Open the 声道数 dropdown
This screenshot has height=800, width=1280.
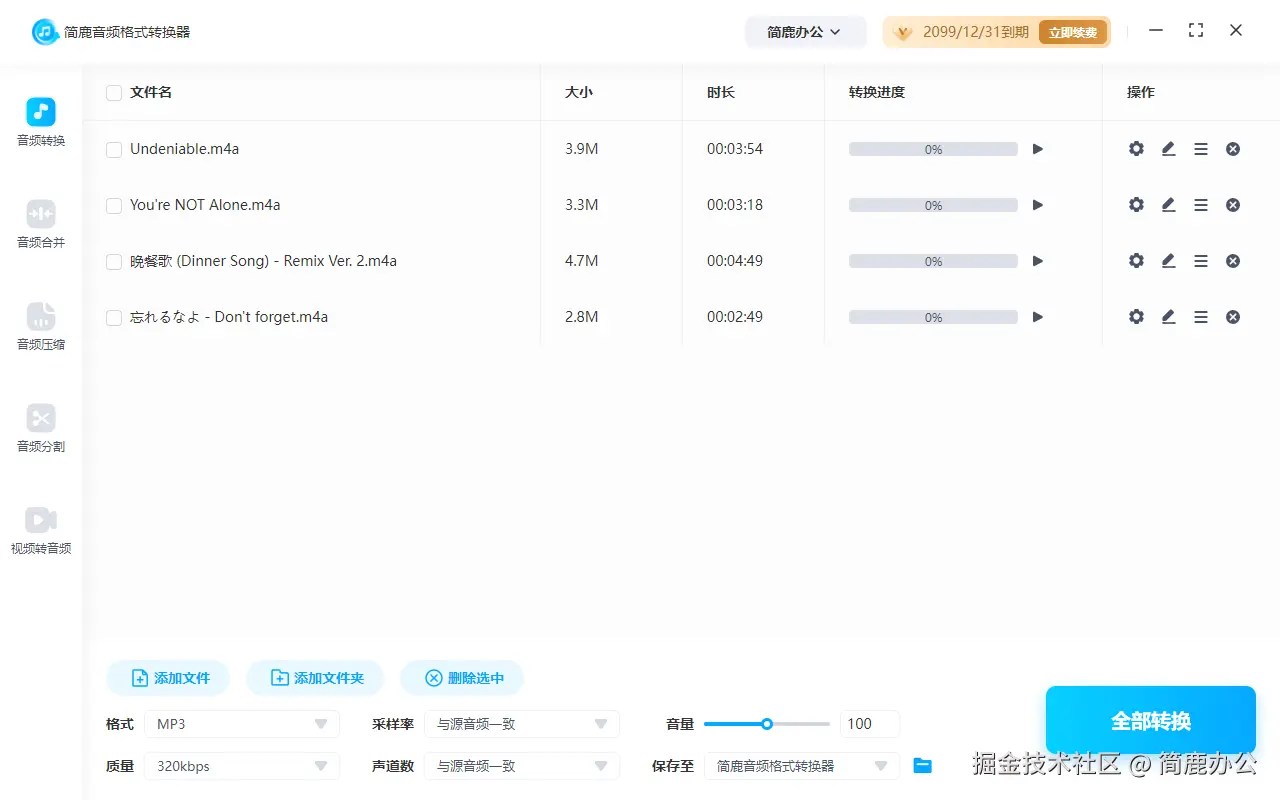pyautogui.click(x=522, y=766)
